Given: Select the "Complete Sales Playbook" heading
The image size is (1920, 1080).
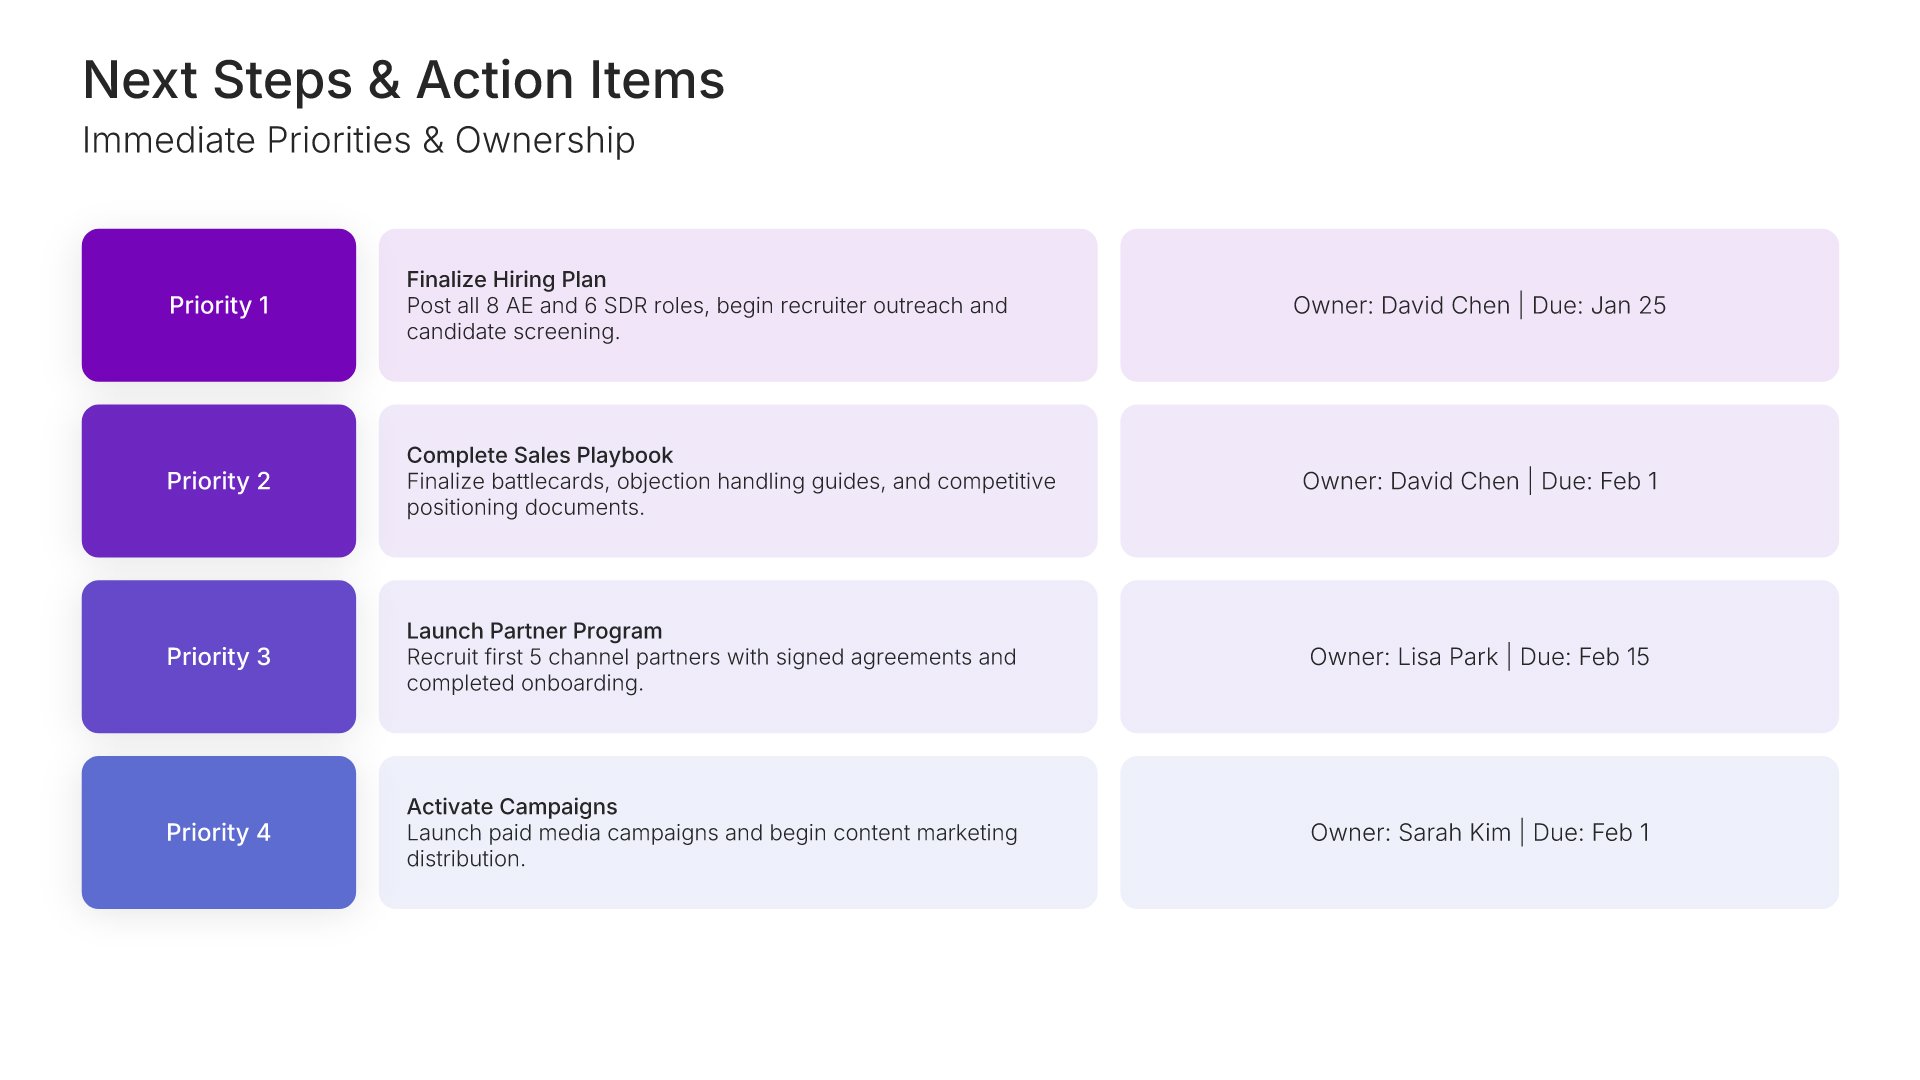Looking at the screenshot, I should tap(539, 455).
